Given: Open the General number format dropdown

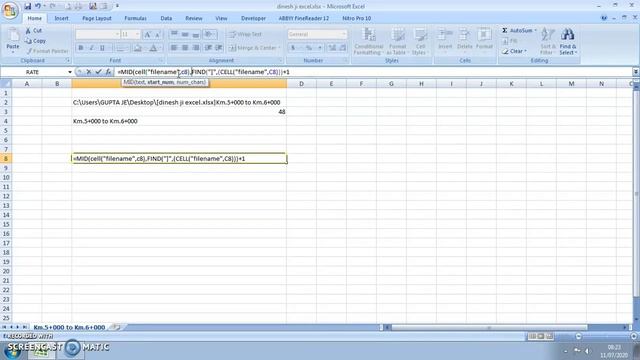Looking at the screenshot, I should click(x=344, y=35).
